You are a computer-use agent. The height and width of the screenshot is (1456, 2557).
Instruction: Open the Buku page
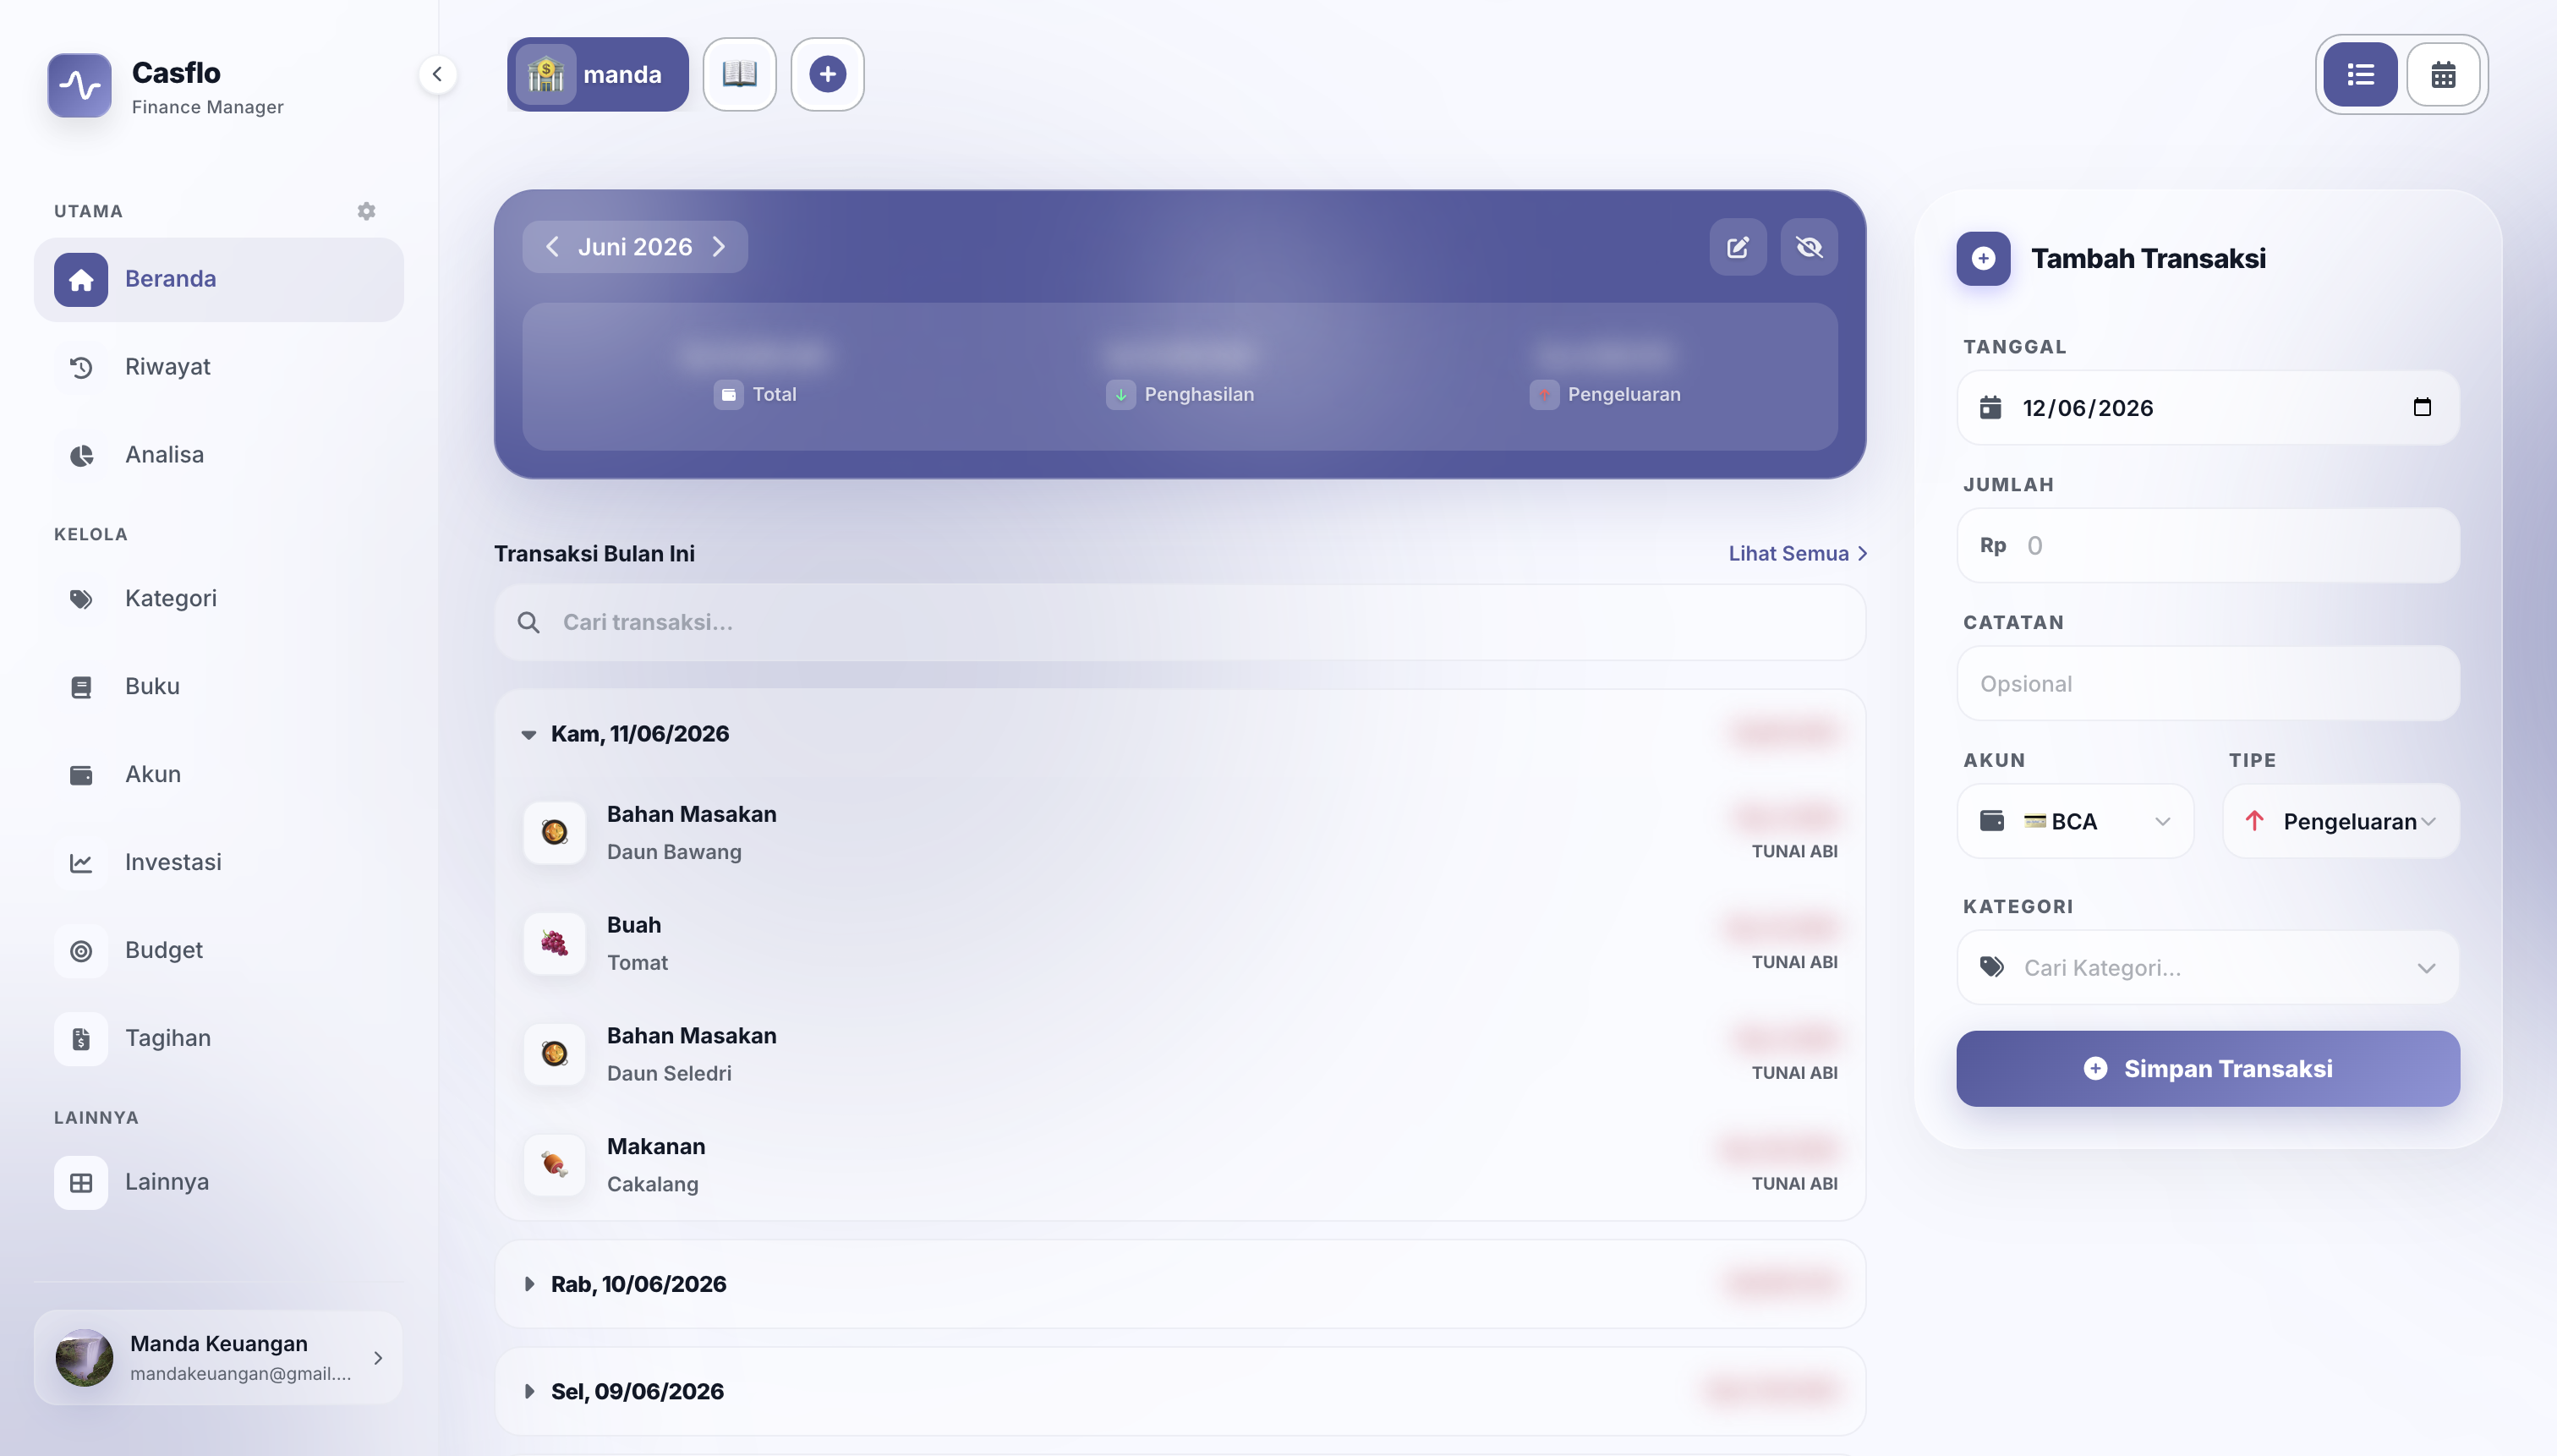(x=219, y=687)
